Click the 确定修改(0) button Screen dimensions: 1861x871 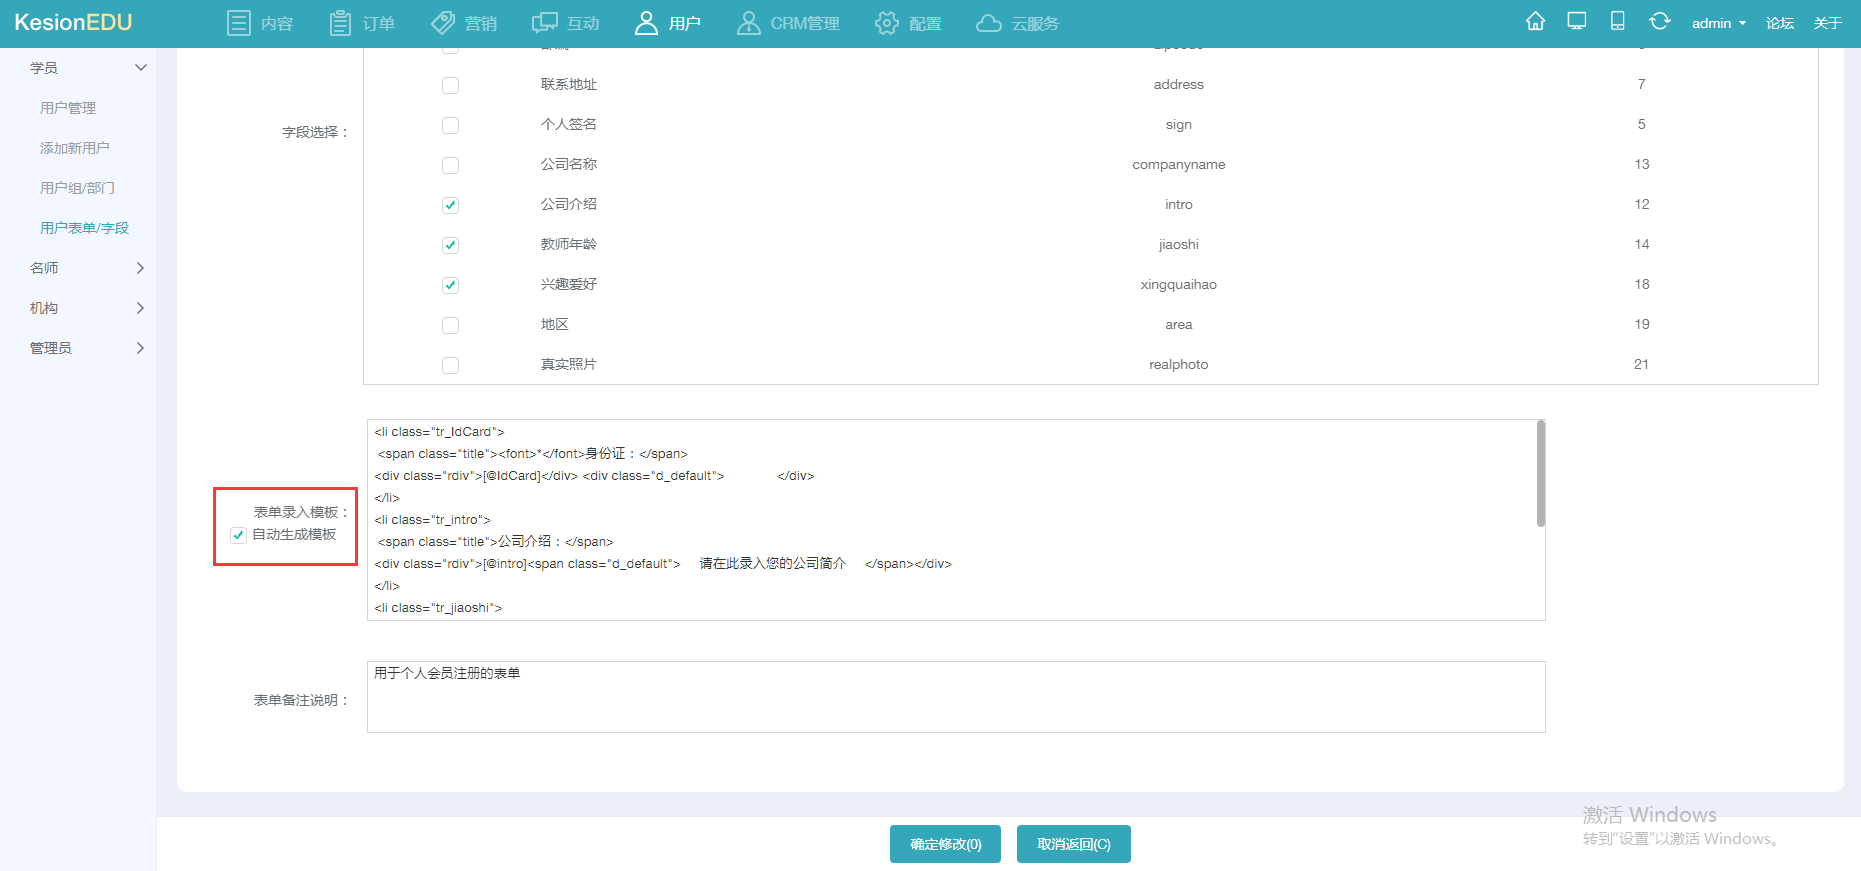pyautogui.click(x=945, y=844)
